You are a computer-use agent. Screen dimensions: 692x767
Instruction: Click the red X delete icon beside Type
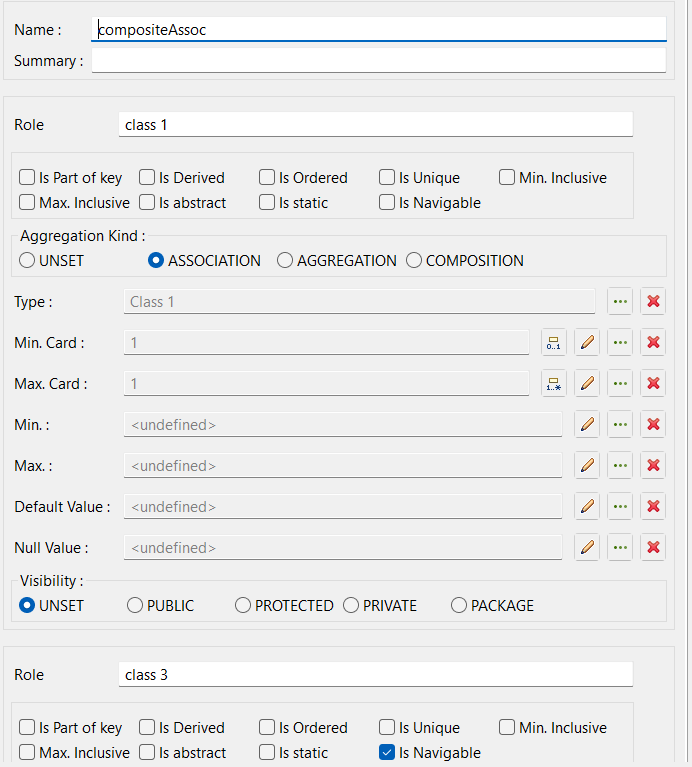653,301
